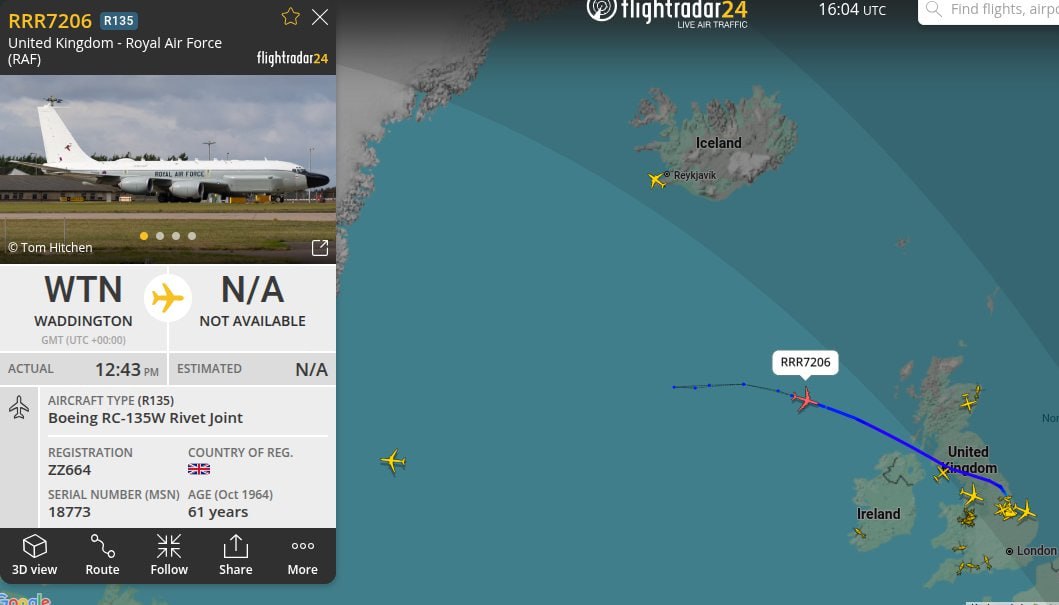The height and width of the screenshot is (605, 1059).
Task: Select the lone yellow aircraft over Atlantic
Action: click(x=393, y=461)
